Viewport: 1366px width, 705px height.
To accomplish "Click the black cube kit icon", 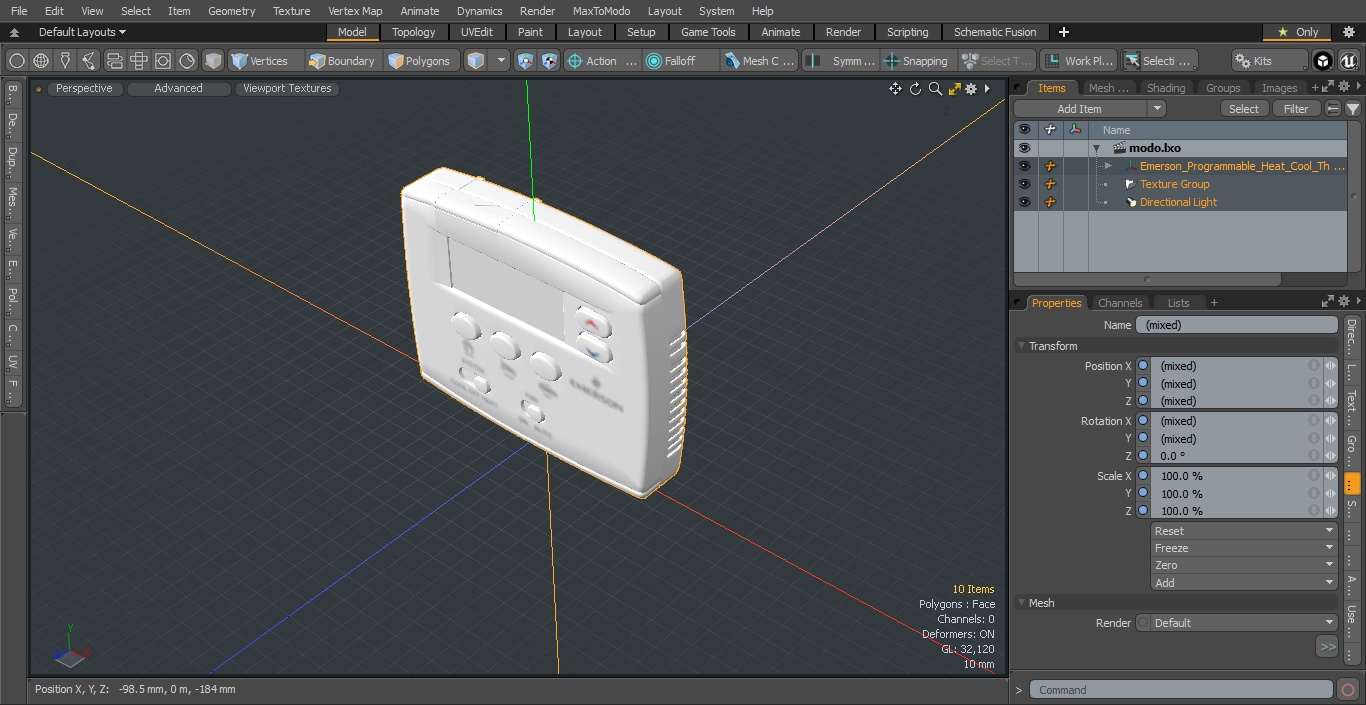I will click(1323, 61).
